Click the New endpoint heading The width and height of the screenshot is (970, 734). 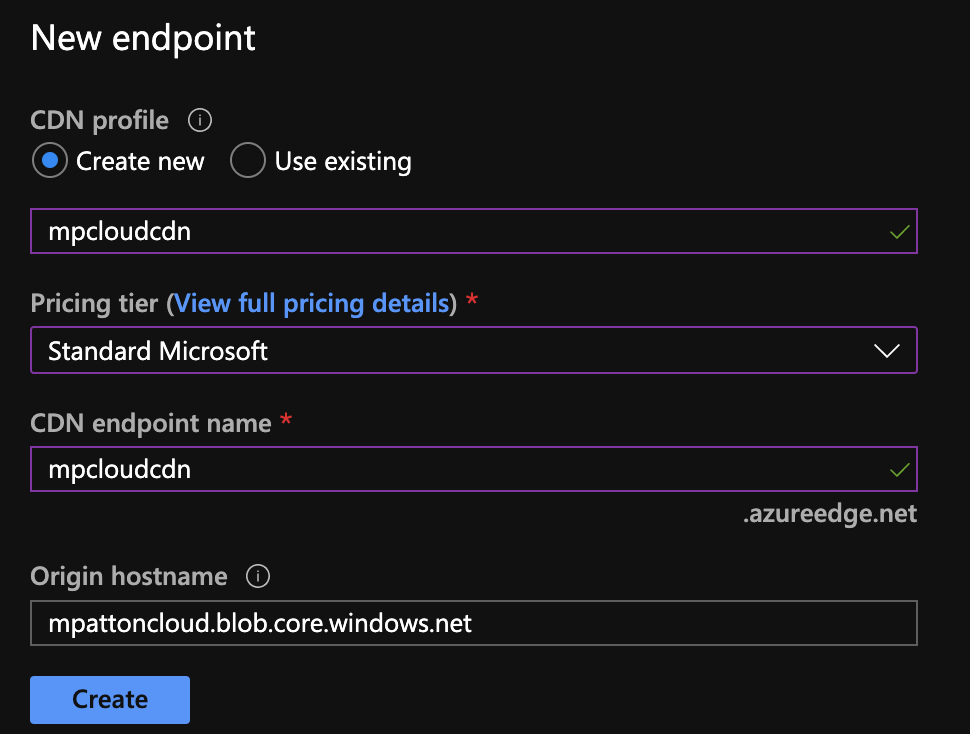(x=143, y=38)
